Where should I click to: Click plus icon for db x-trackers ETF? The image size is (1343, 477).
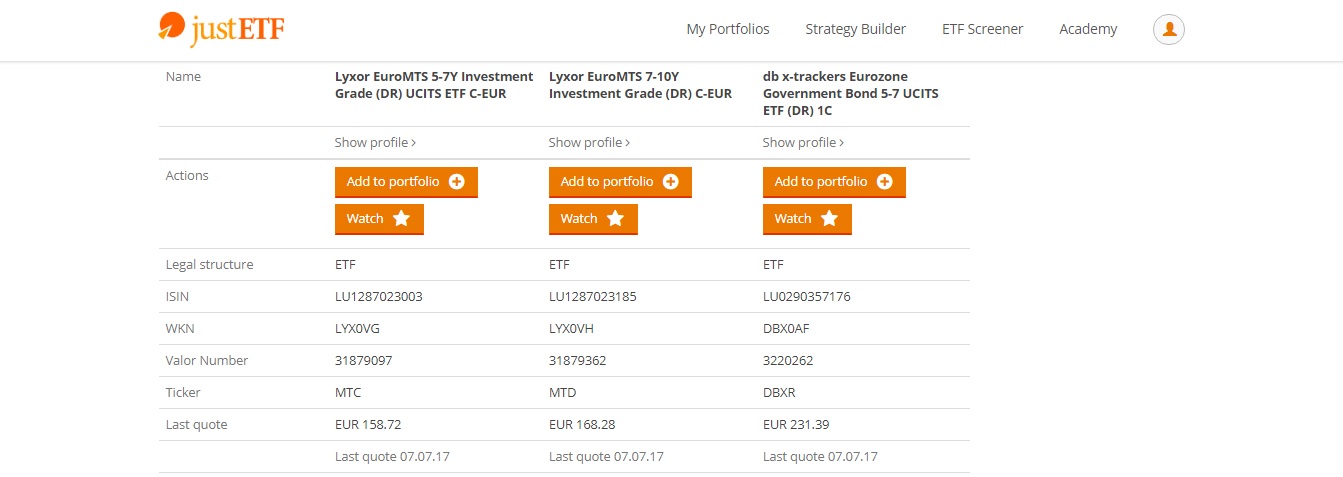(885, 182)
